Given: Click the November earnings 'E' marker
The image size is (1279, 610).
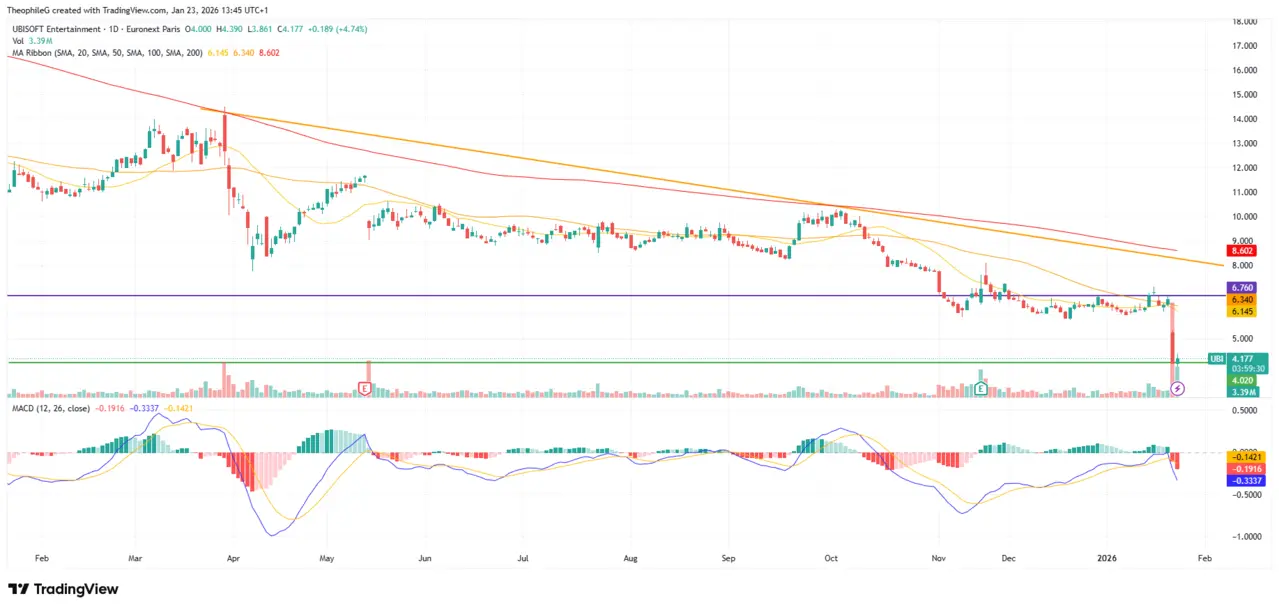Looking at the screenshot, I should tap(981, 387).
